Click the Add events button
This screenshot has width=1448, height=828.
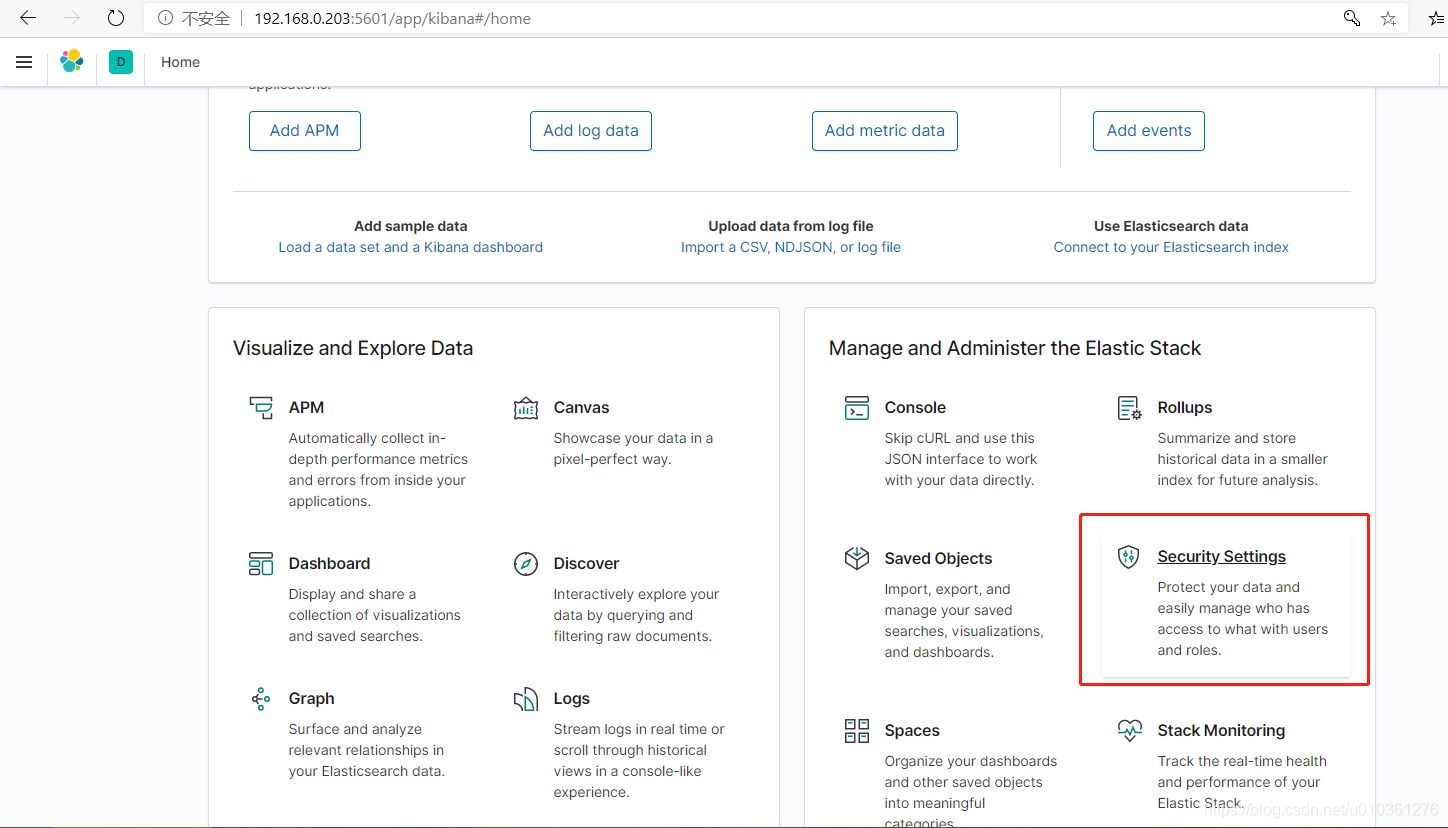tap(1149, 131)
